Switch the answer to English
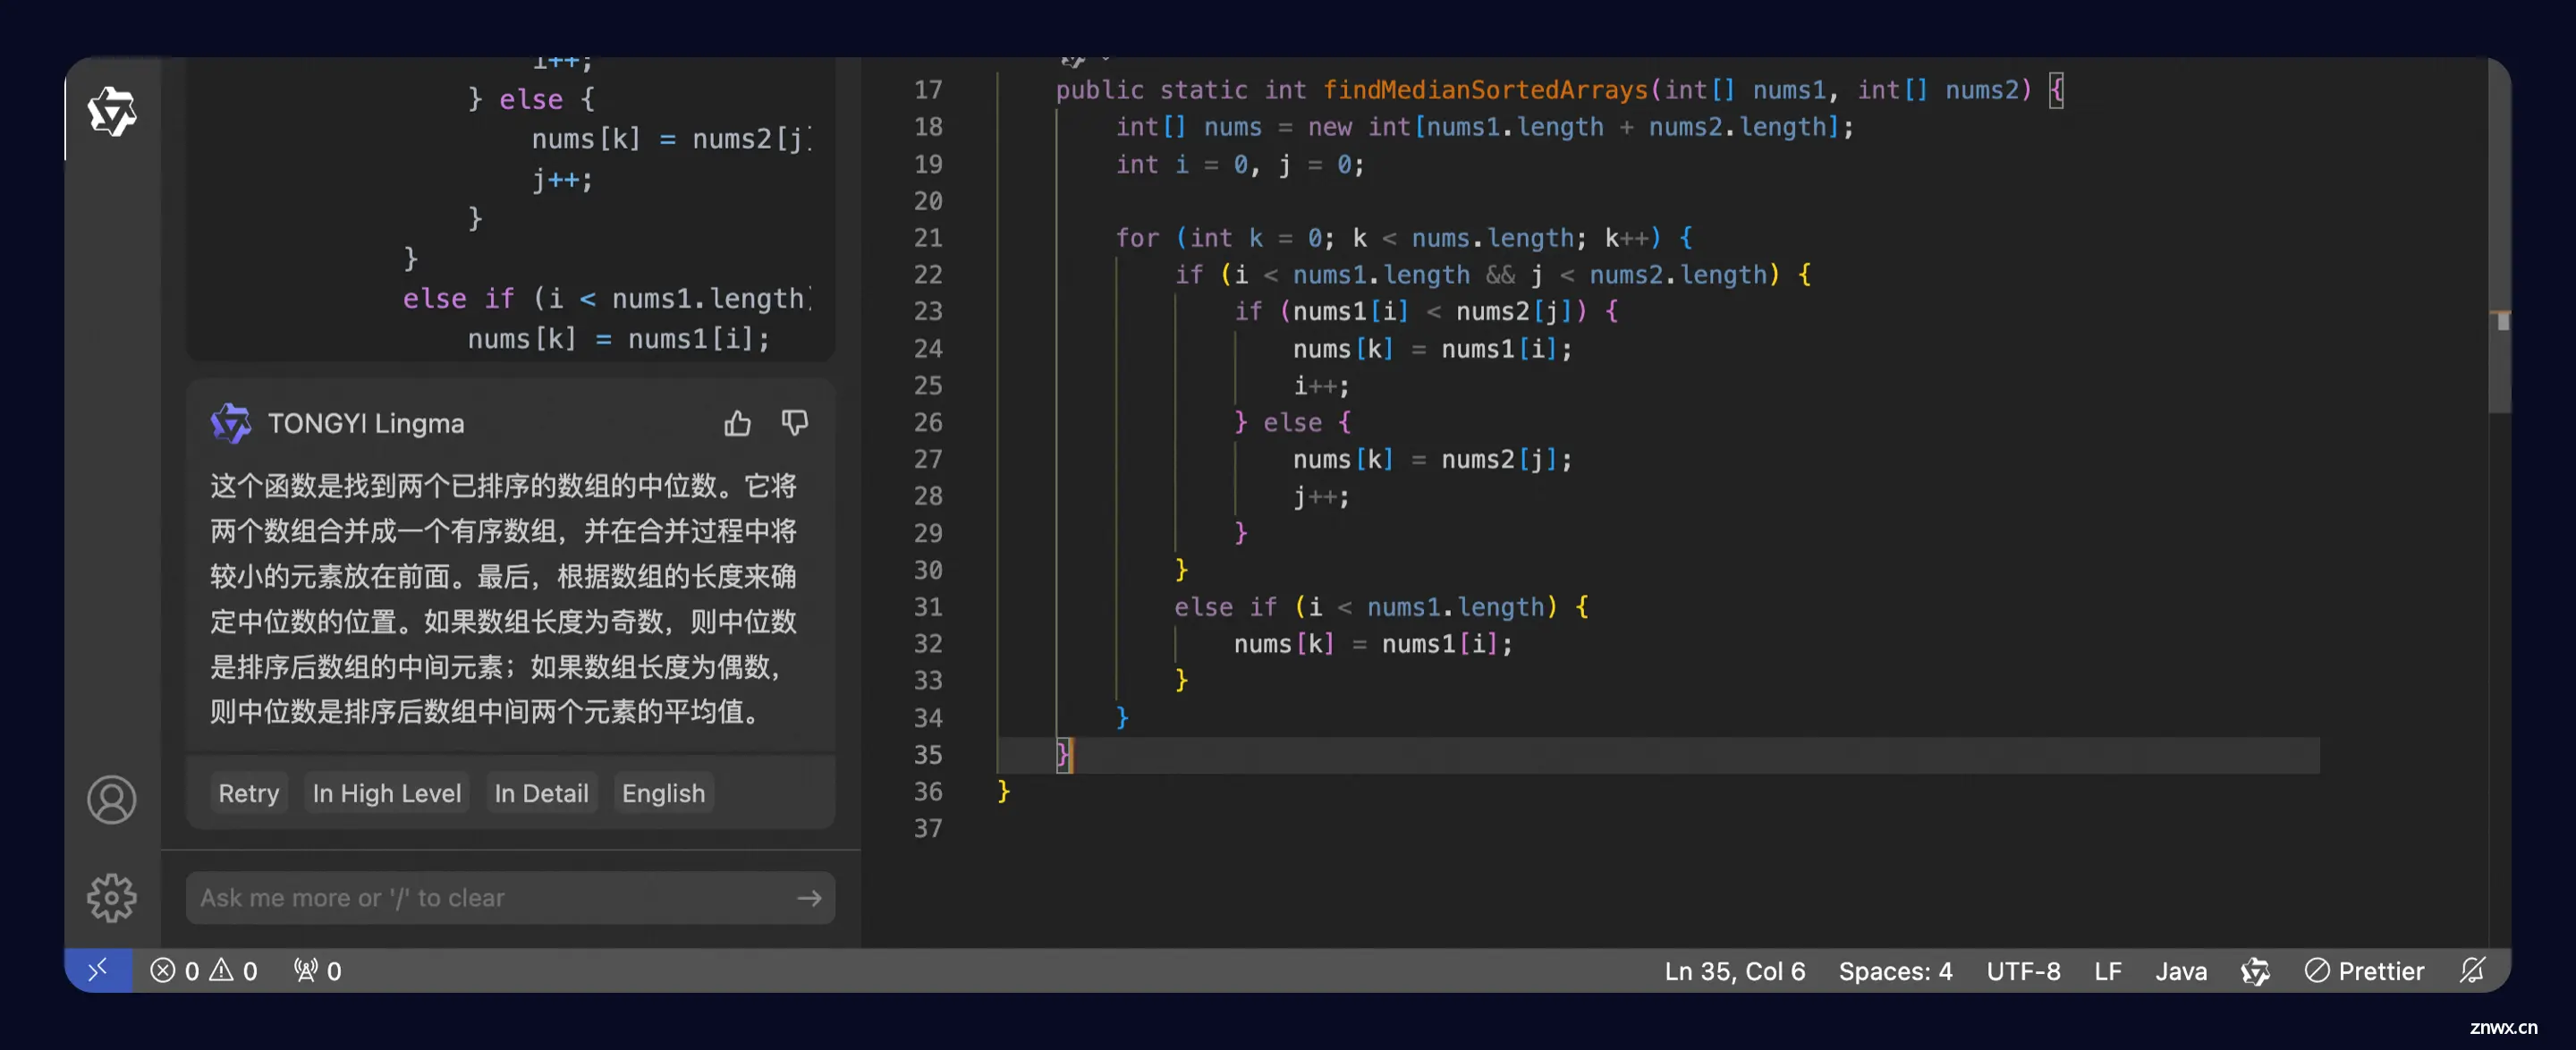 pos(663,793)
